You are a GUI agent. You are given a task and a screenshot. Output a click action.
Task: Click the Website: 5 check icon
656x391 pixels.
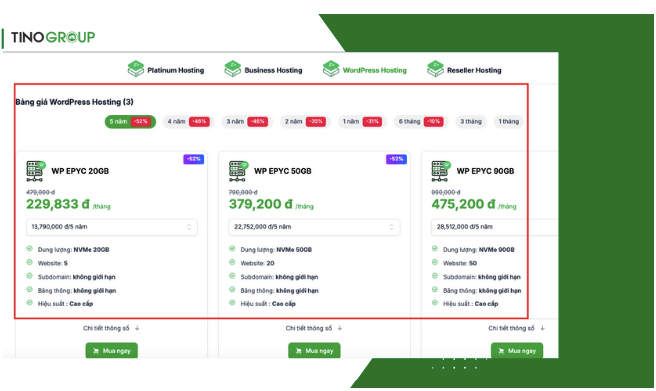[x=29, y=263]
